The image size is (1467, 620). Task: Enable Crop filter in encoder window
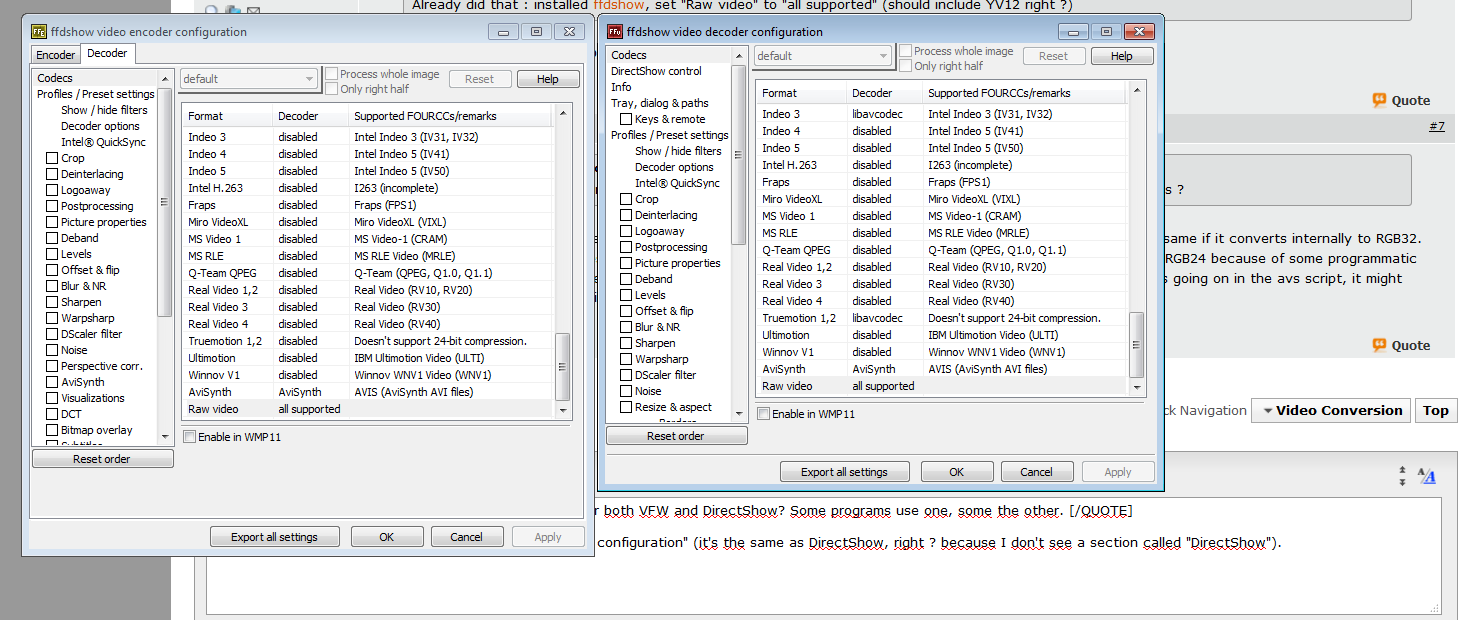(x=52, y=158)
